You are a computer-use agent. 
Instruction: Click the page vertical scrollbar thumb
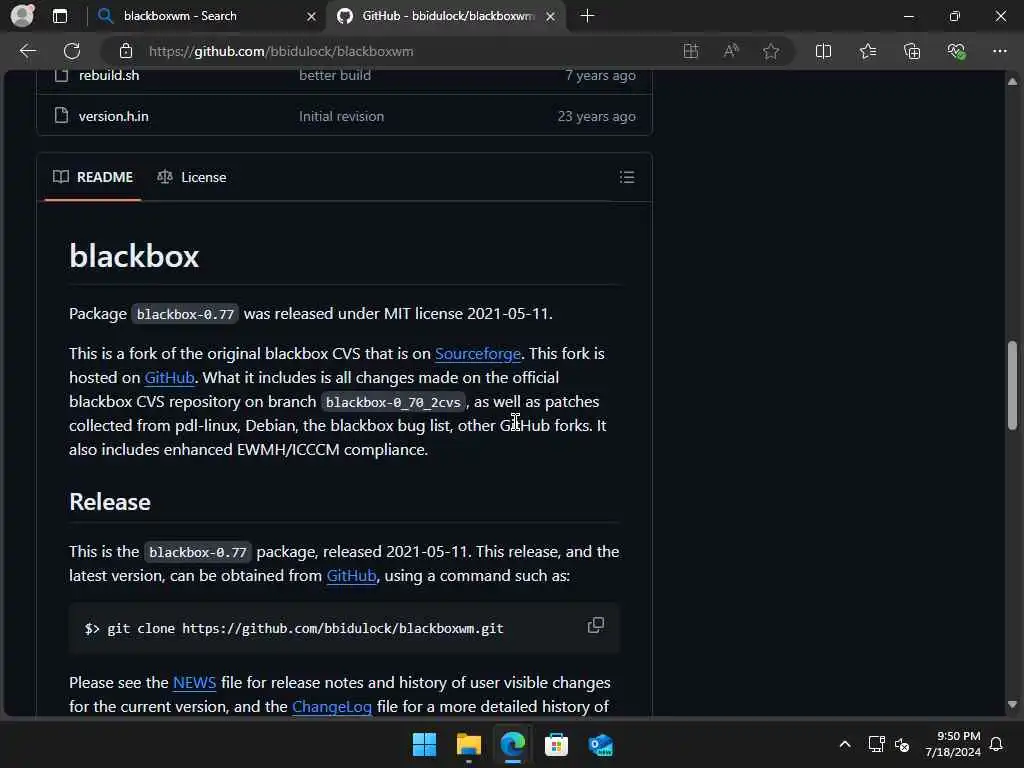1012,385
